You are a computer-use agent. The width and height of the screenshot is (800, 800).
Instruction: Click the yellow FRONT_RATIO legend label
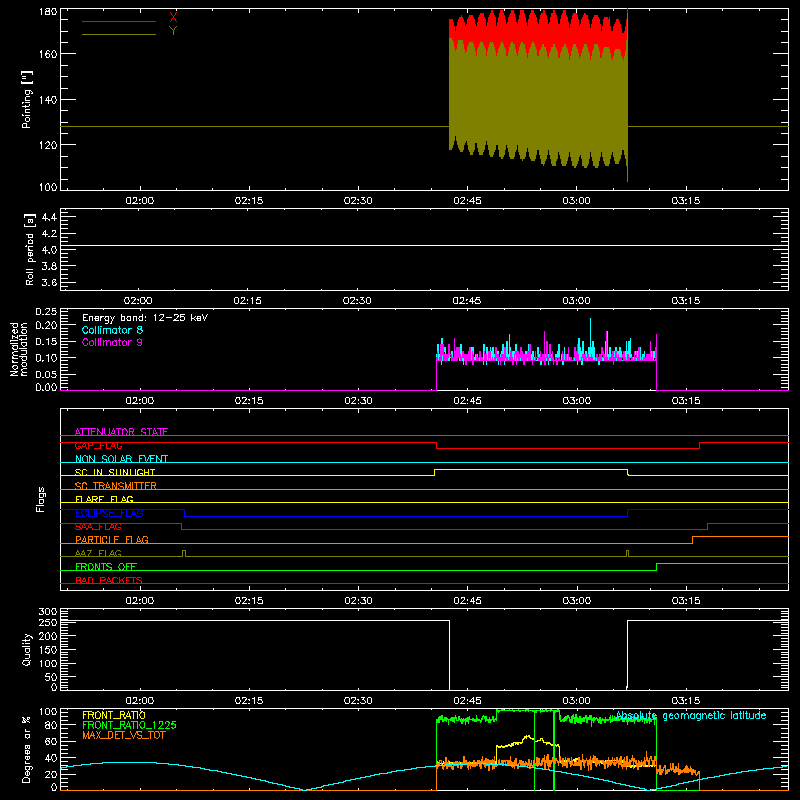click(x=114, y=715)
